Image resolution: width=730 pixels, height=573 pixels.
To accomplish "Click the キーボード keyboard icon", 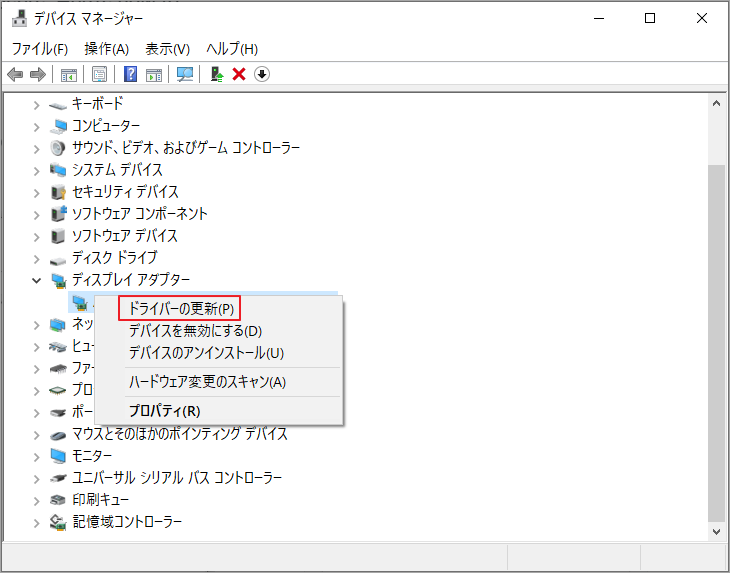I will point(58,106).
